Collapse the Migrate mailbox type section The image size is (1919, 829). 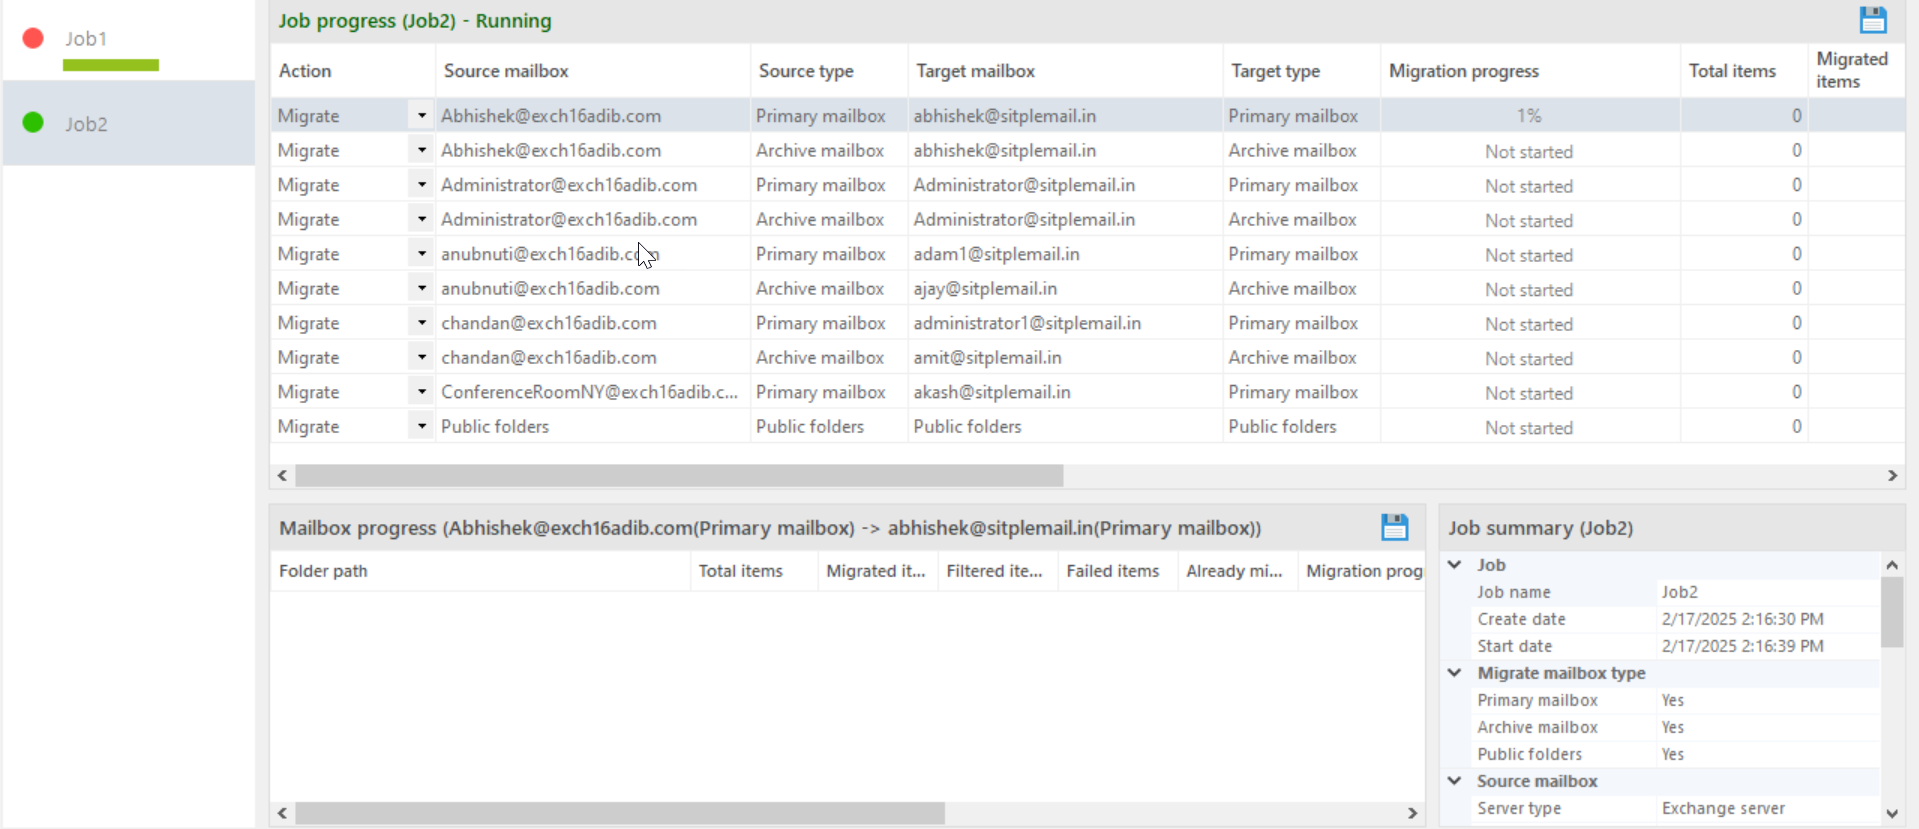pyautogui.click(x=1455, y=673)
